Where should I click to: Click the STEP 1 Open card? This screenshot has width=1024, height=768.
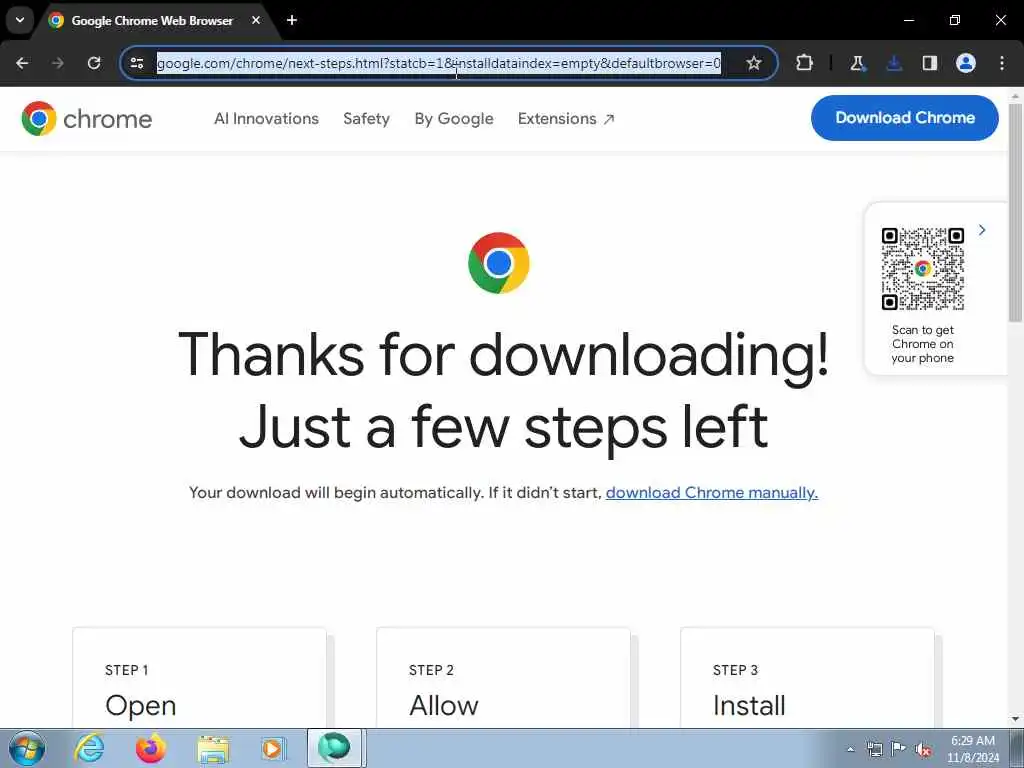point(199,677)
